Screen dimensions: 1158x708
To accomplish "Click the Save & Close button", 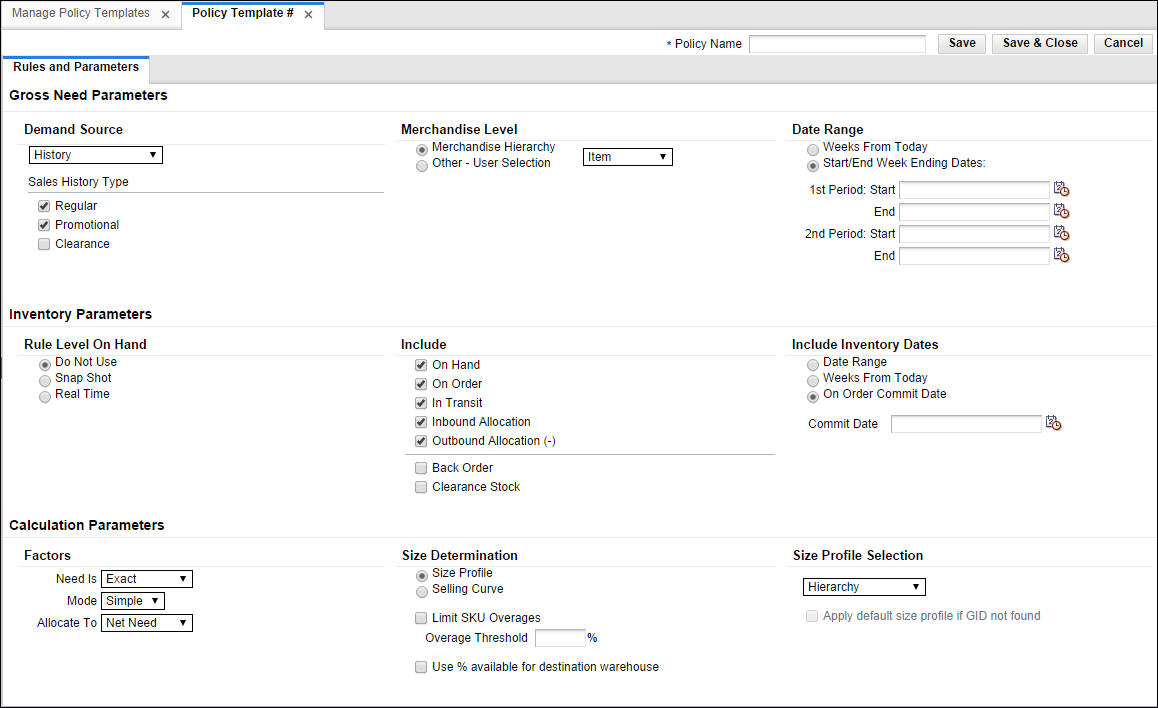I will click(1039, 43).
